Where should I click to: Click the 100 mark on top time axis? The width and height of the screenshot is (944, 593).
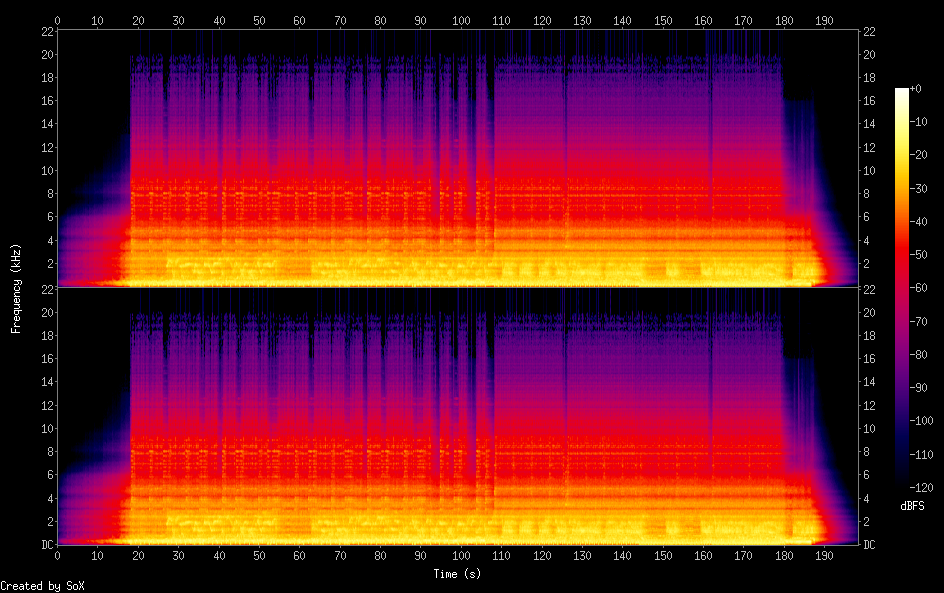pyautogui.click(x=461, y=20)
